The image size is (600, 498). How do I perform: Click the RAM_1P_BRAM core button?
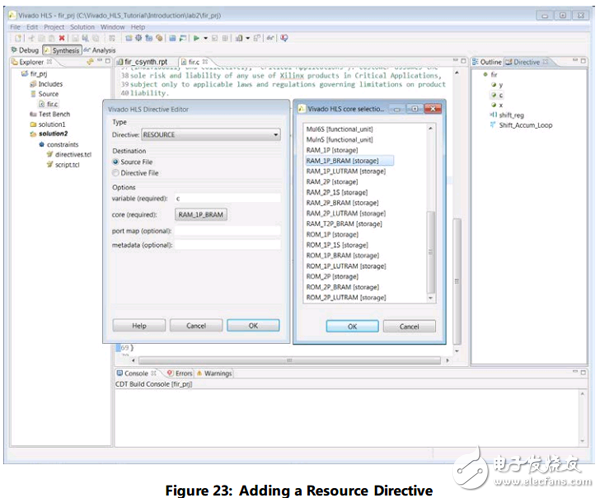(201, 215)
